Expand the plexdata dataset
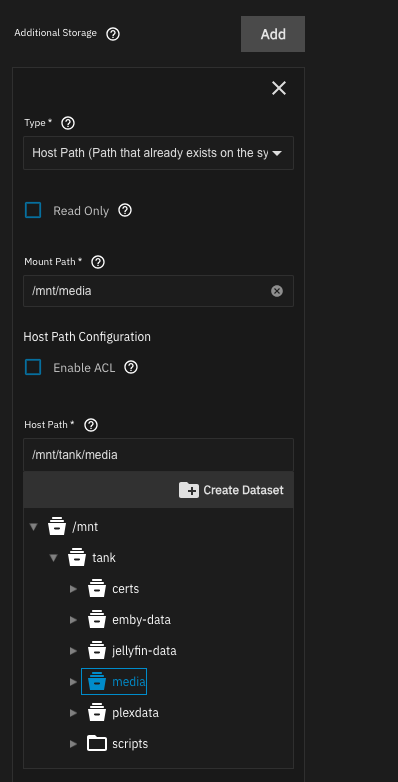 pyautogui.click(x=73, y=712)
